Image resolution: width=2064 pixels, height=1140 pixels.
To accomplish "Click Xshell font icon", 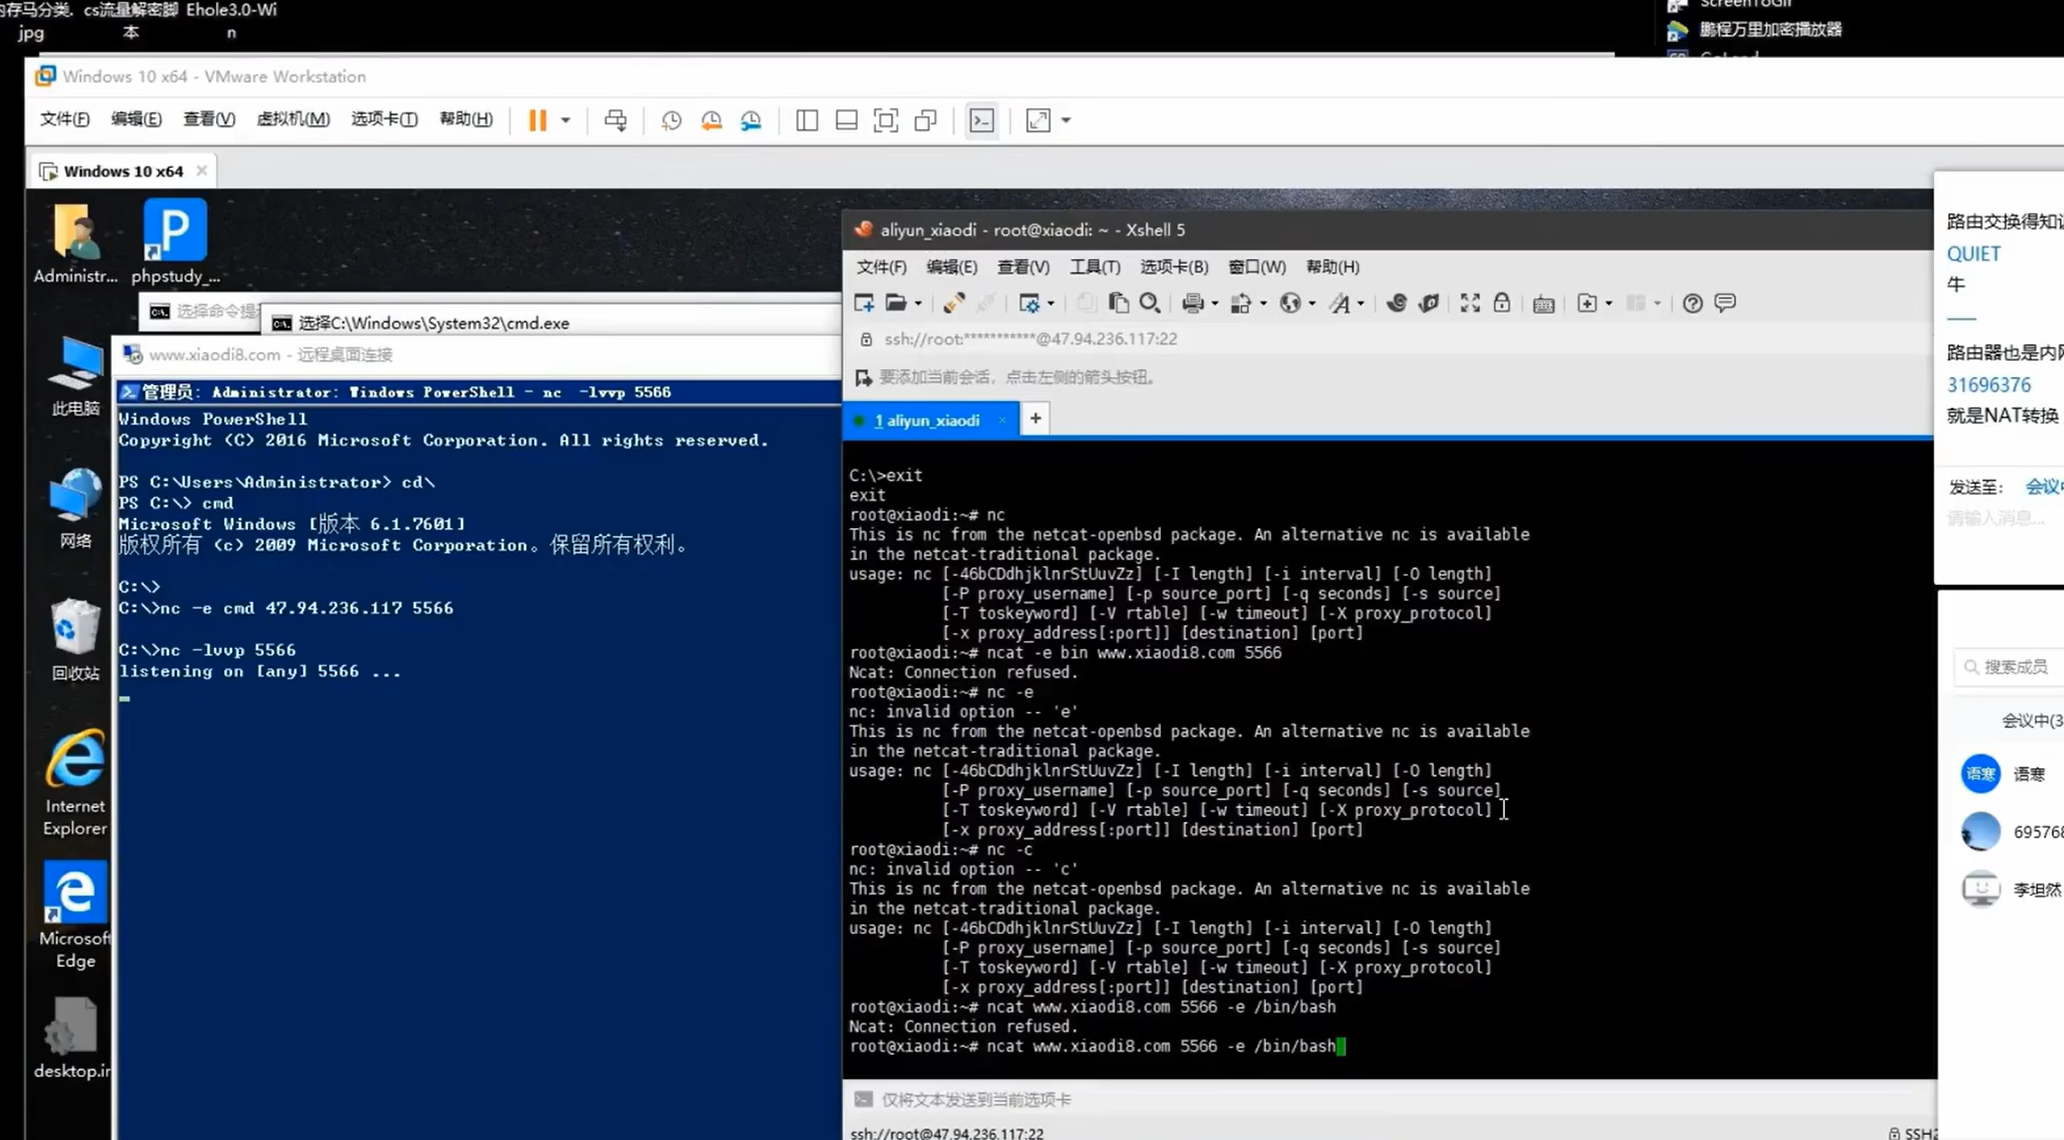I will tap(1339, 303).
